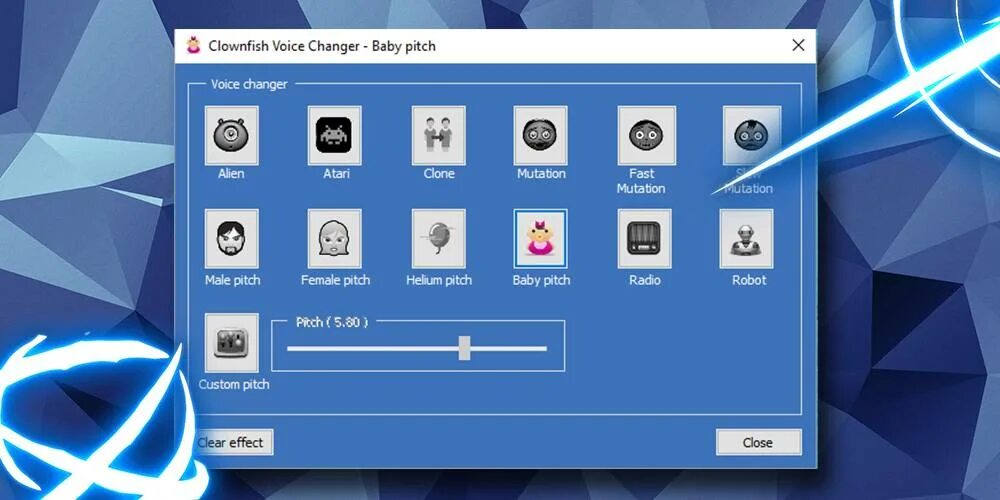Choose the Male pitch icon
This screenshot has width=1000, height=500.
[x=232, y=239]
